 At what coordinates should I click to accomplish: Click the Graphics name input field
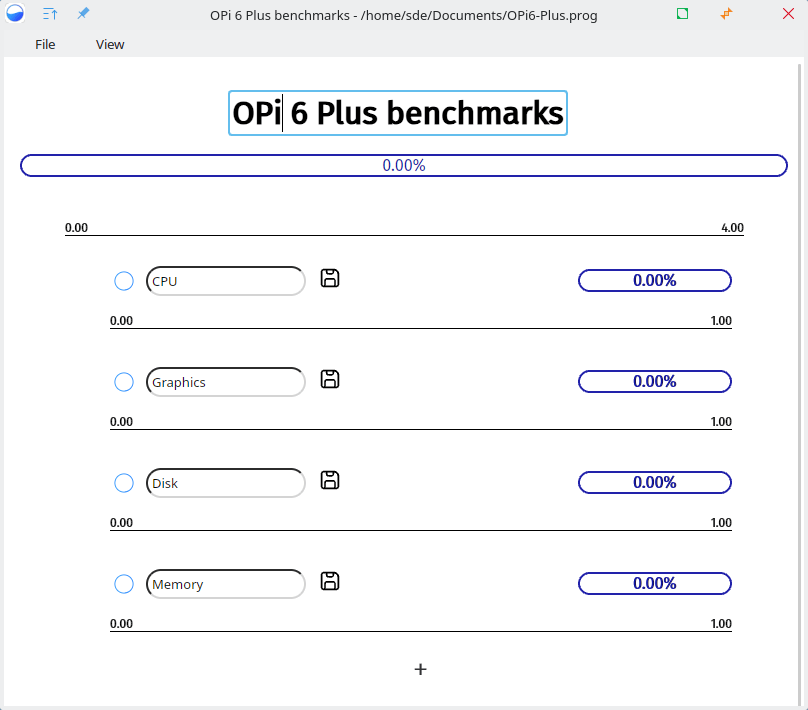[226, 382]
